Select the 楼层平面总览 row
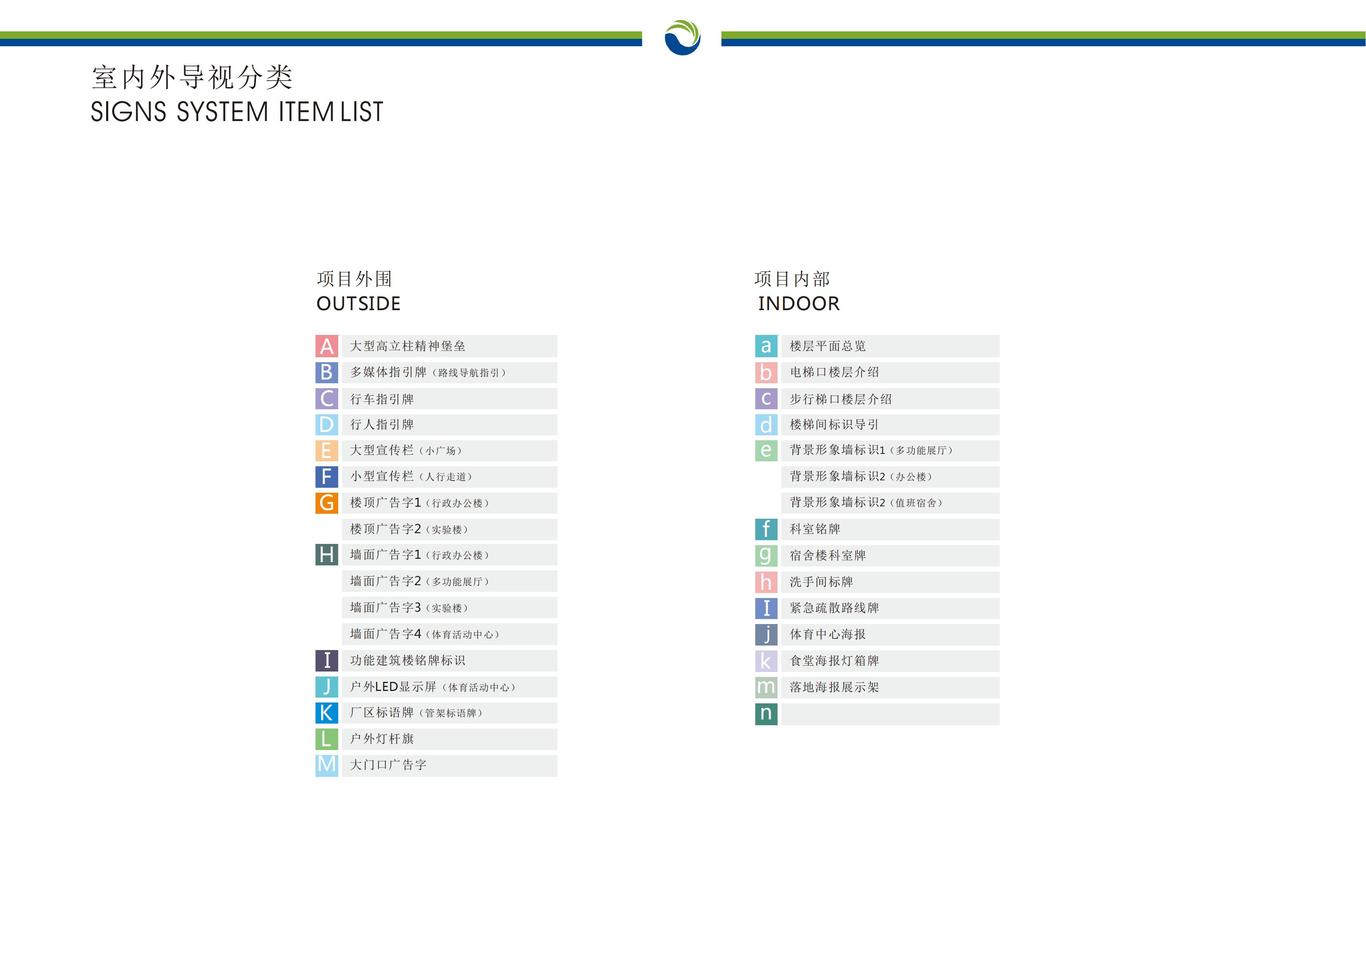 [890, 346]
